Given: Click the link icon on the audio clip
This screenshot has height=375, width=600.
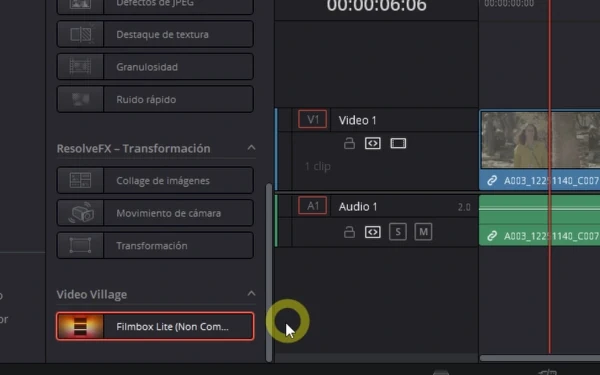Looking at the screenshot, I should click(x=491, y=236).
